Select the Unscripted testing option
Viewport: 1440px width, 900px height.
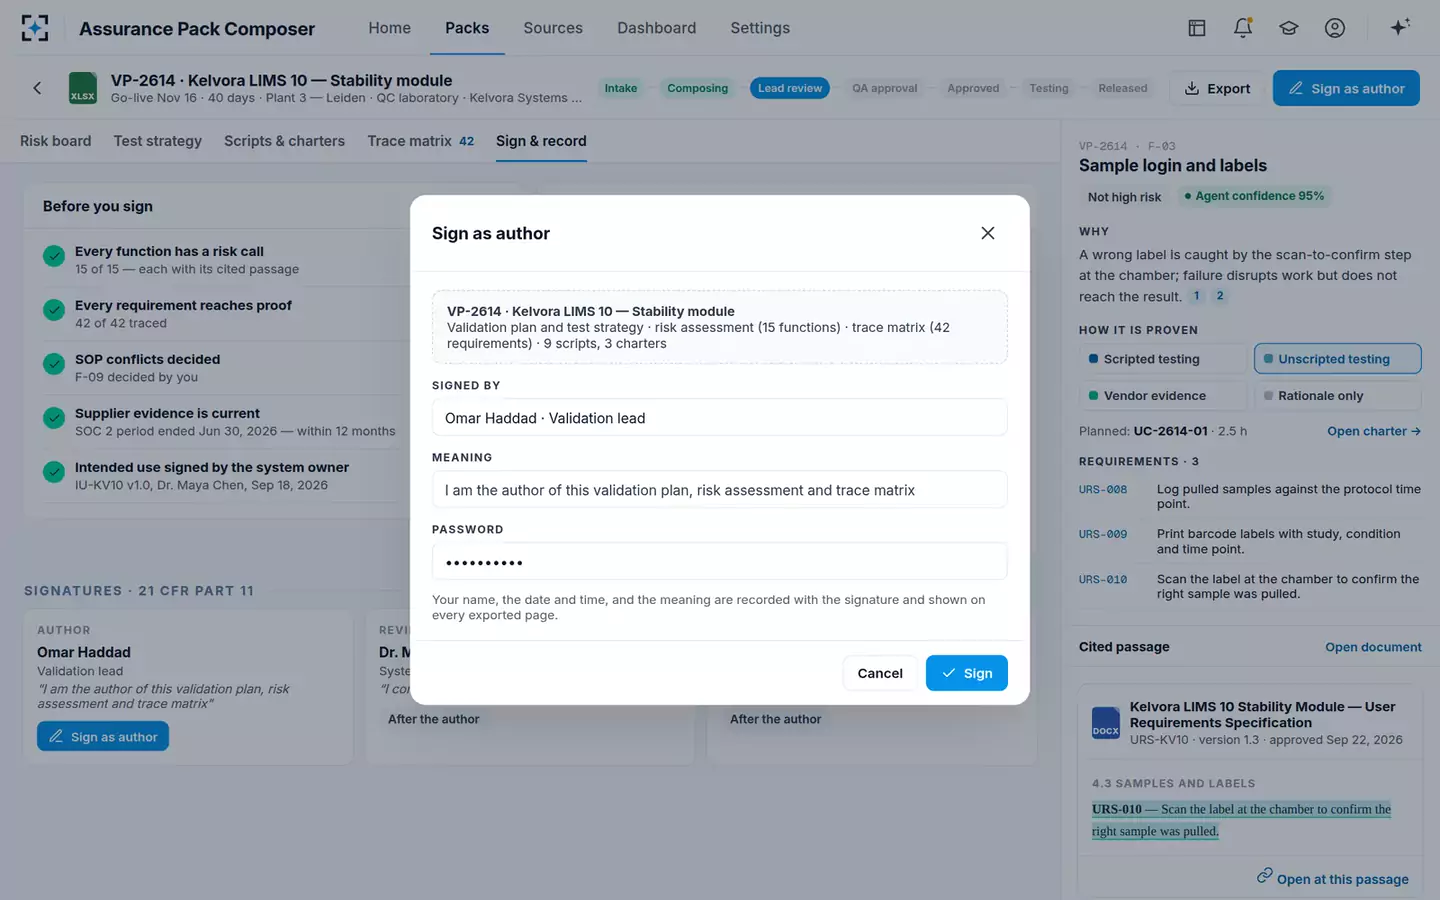coord(1337,359)
